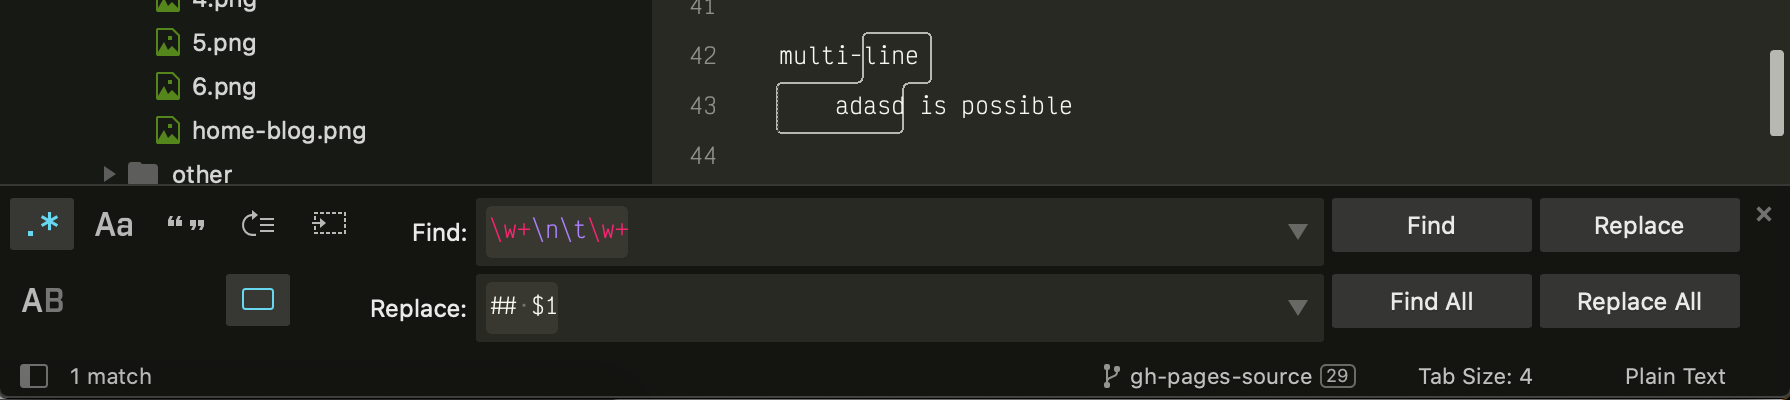Open git branch gh-pages-source status
The height and width of the screenshot is (400, 1790).
tap(1229, 376)
